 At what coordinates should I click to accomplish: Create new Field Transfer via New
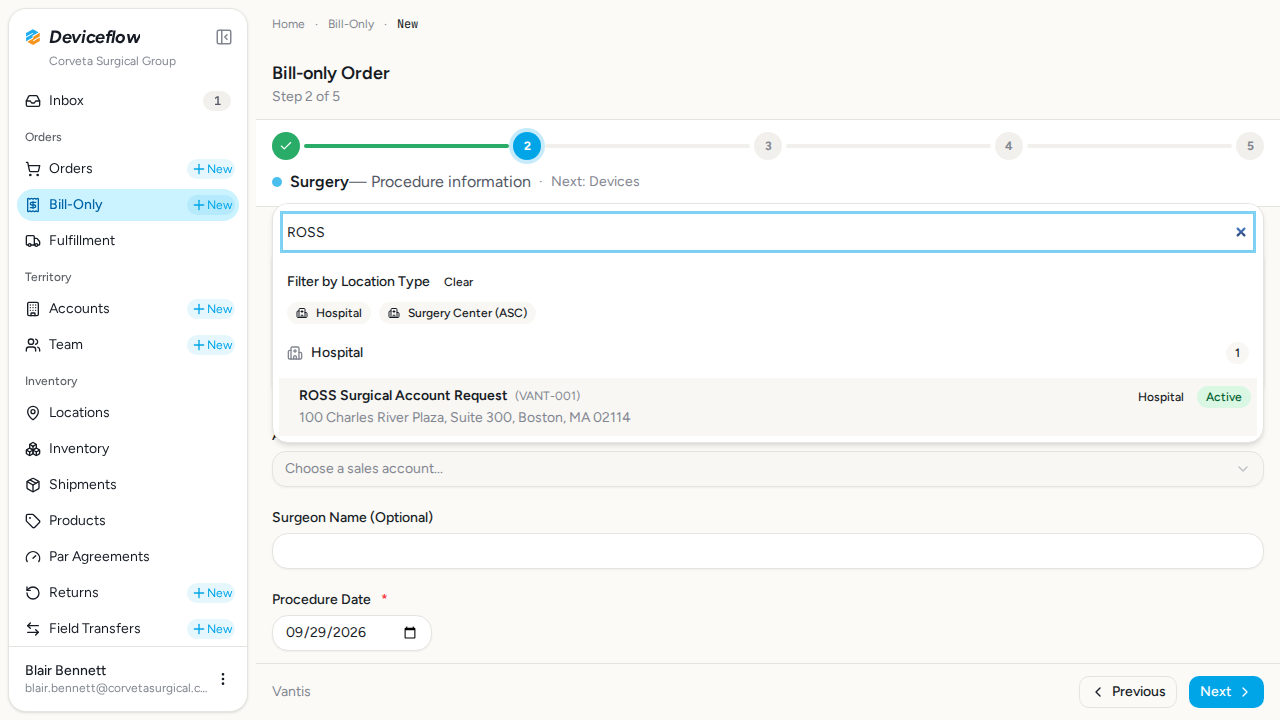click(211, 629)
